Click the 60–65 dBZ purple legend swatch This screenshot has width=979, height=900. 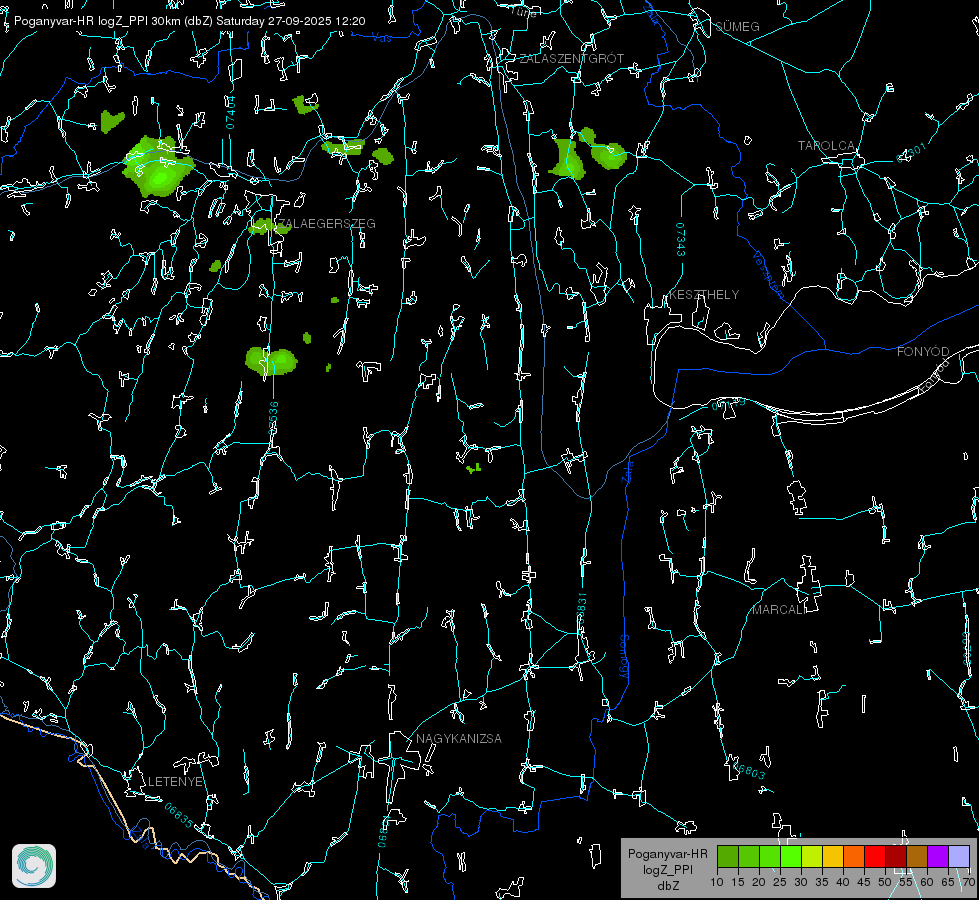938,856
